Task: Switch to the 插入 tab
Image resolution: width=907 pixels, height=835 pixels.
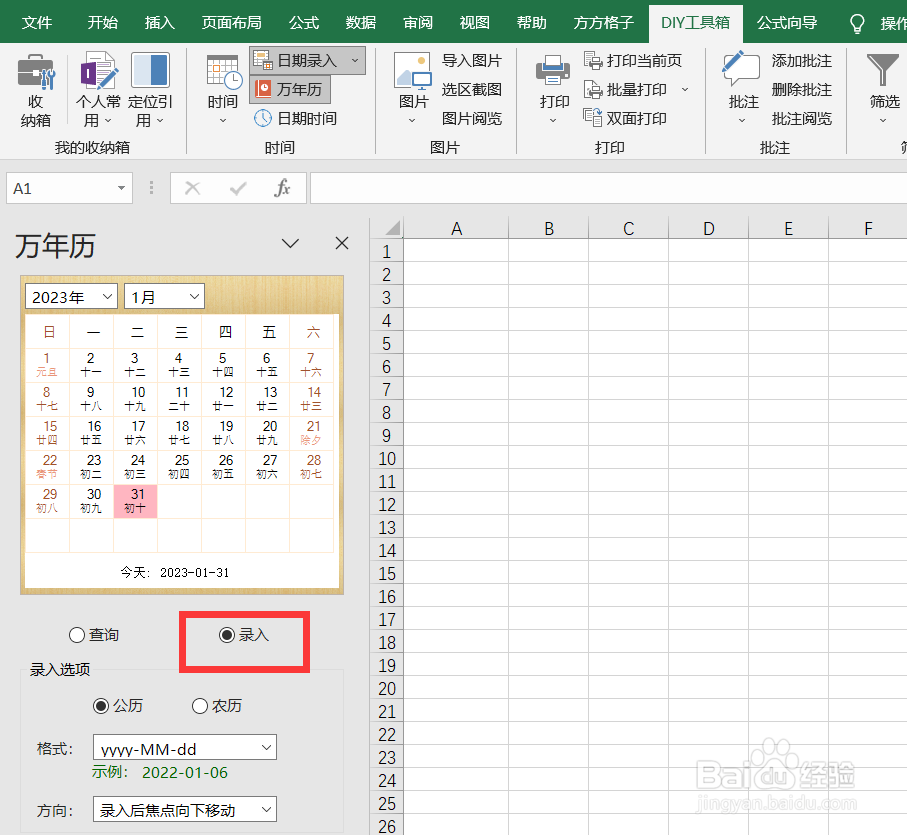Action: [x=159, y=23]
